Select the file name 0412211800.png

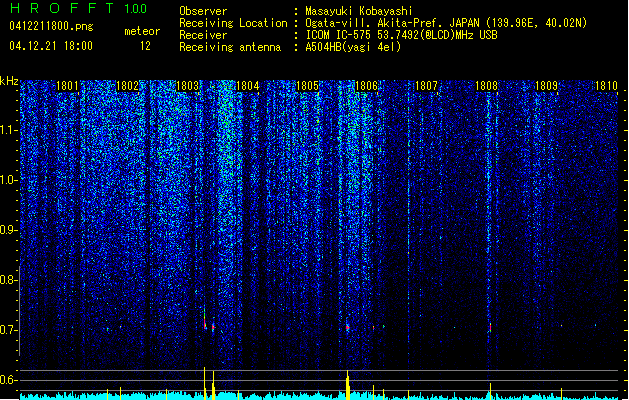51,26
